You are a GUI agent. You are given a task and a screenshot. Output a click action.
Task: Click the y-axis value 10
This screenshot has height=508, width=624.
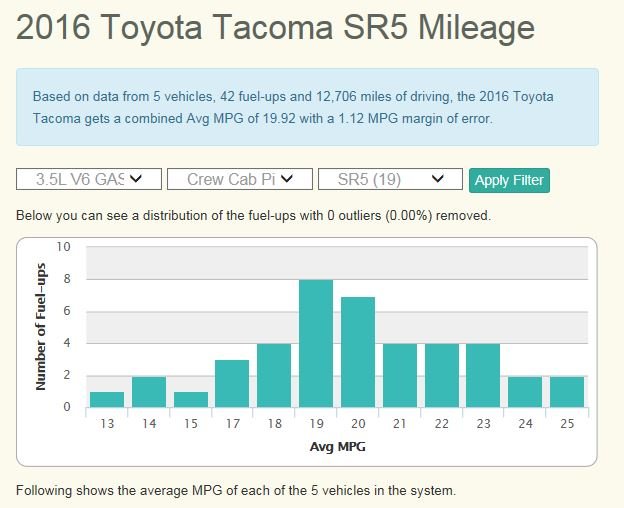[63, 247]
